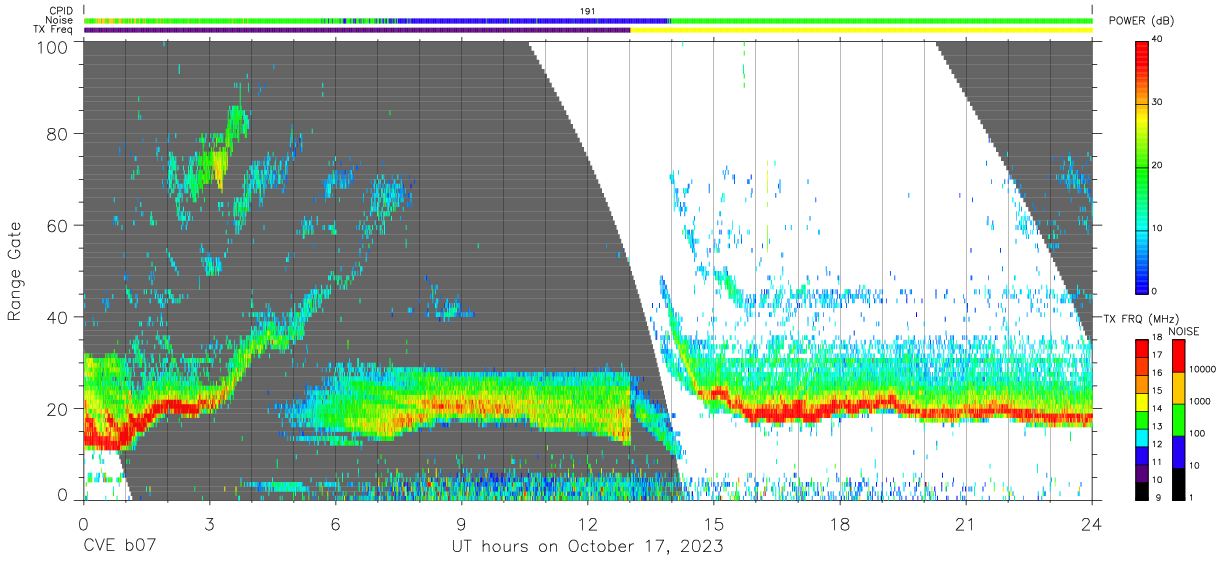
Task: Click the 10 tick on the power colorbar
Action: (1159, 229)
